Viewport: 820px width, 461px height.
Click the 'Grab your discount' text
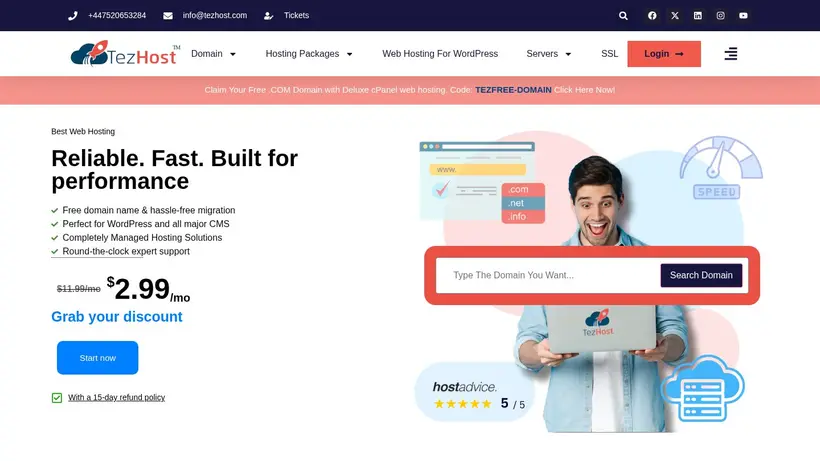pos(117,317)
